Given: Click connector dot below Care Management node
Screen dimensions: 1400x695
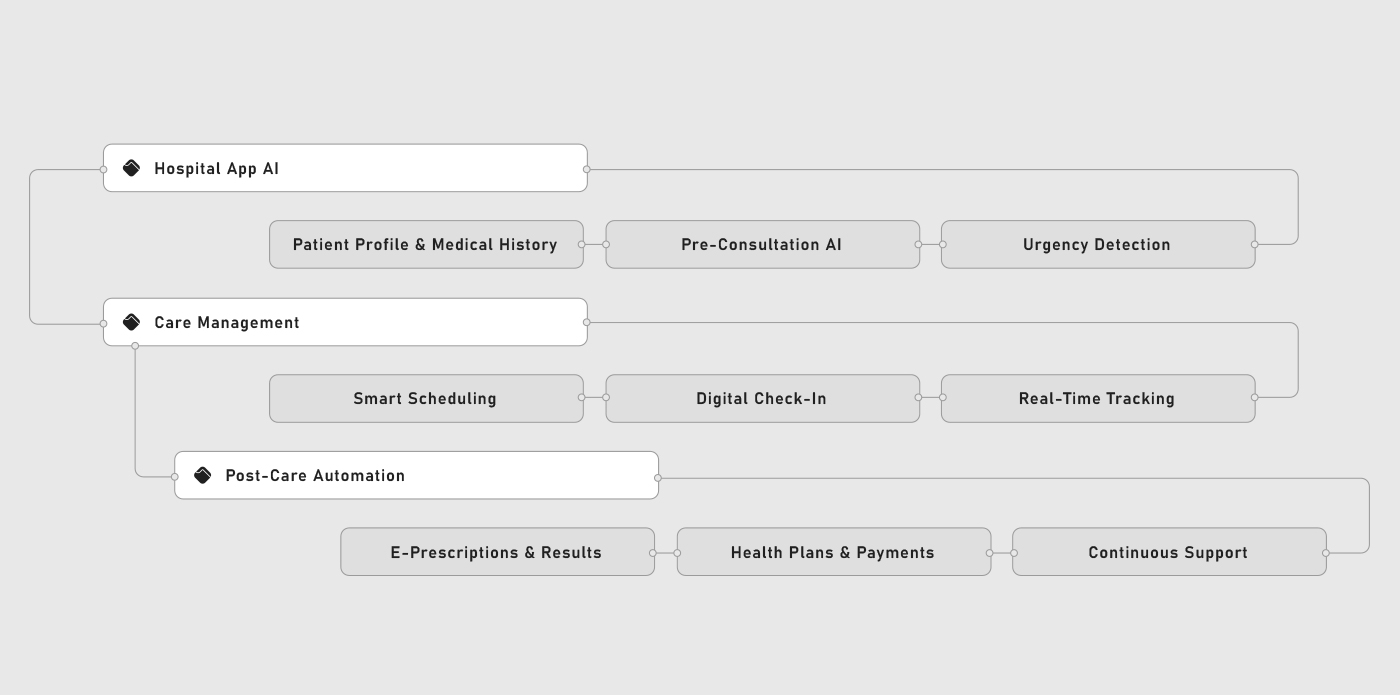Looking at the screenshot, I should (x=135, y=346).
